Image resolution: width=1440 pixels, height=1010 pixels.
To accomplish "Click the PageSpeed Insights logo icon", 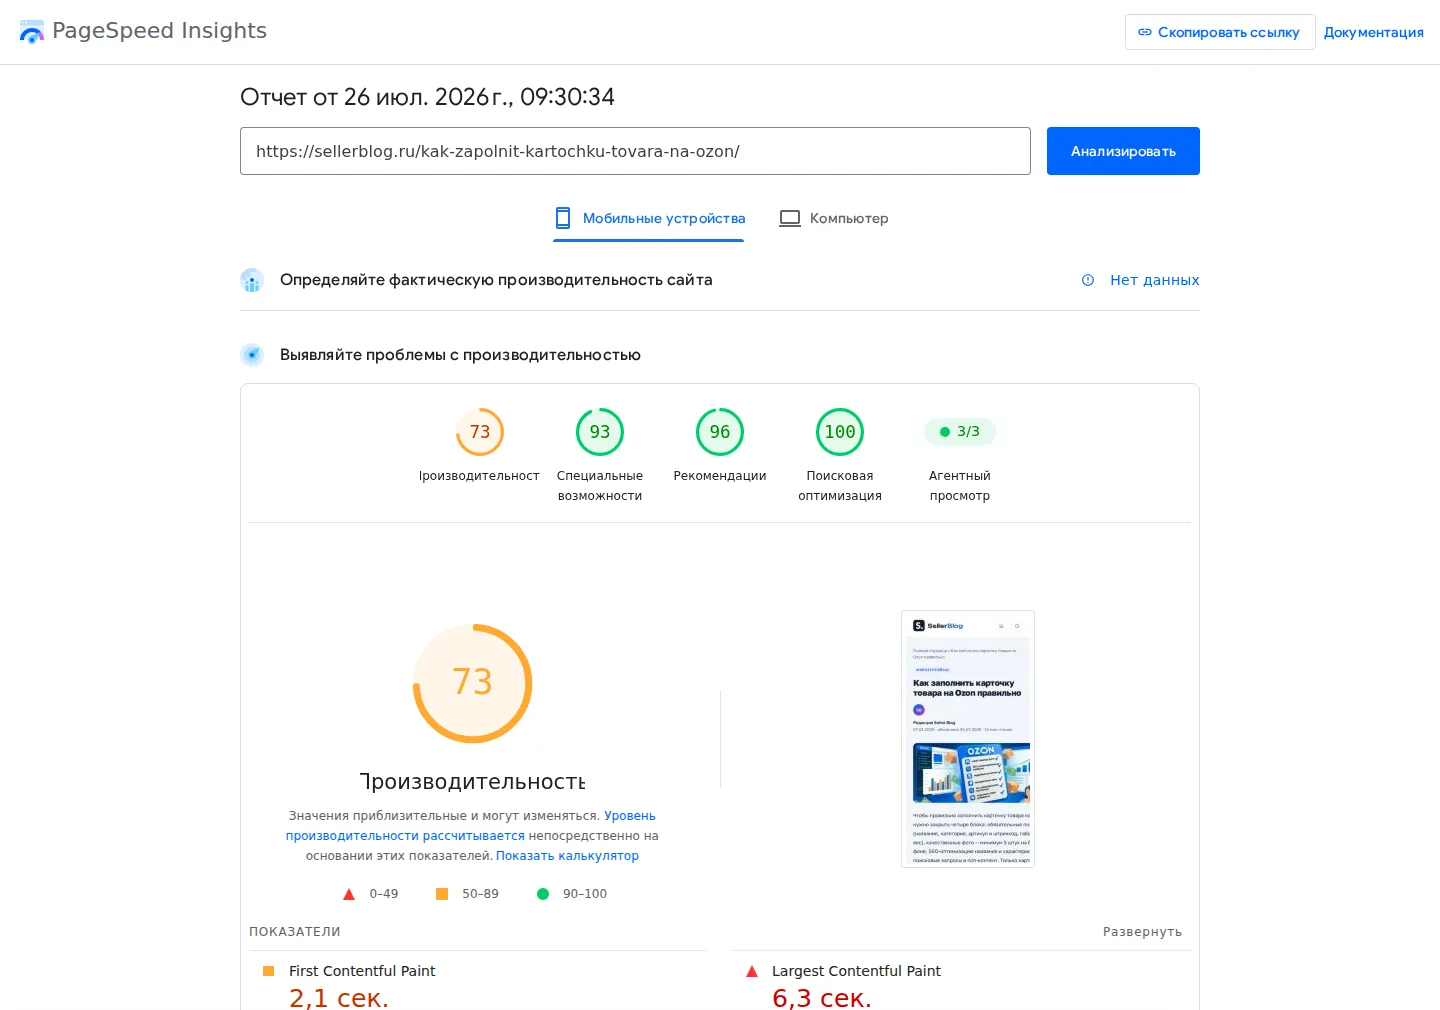I will pyautogui.click(x=32, y=31).
